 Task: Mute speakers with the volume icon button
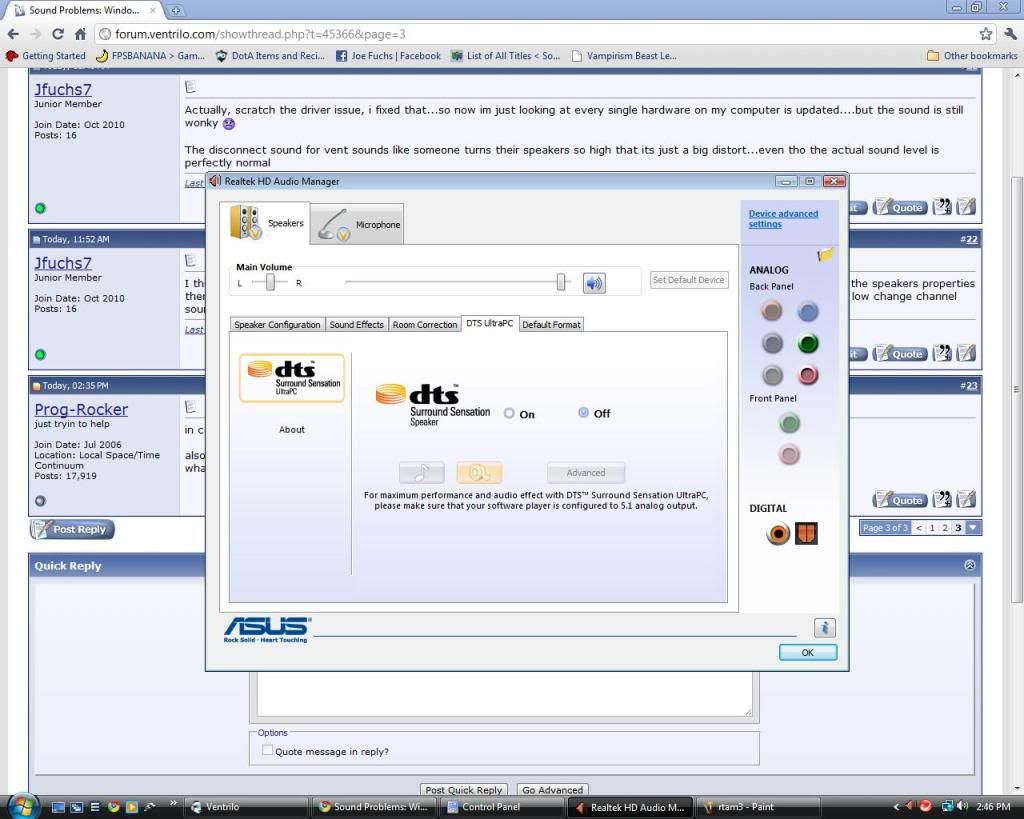pos(594,283)
